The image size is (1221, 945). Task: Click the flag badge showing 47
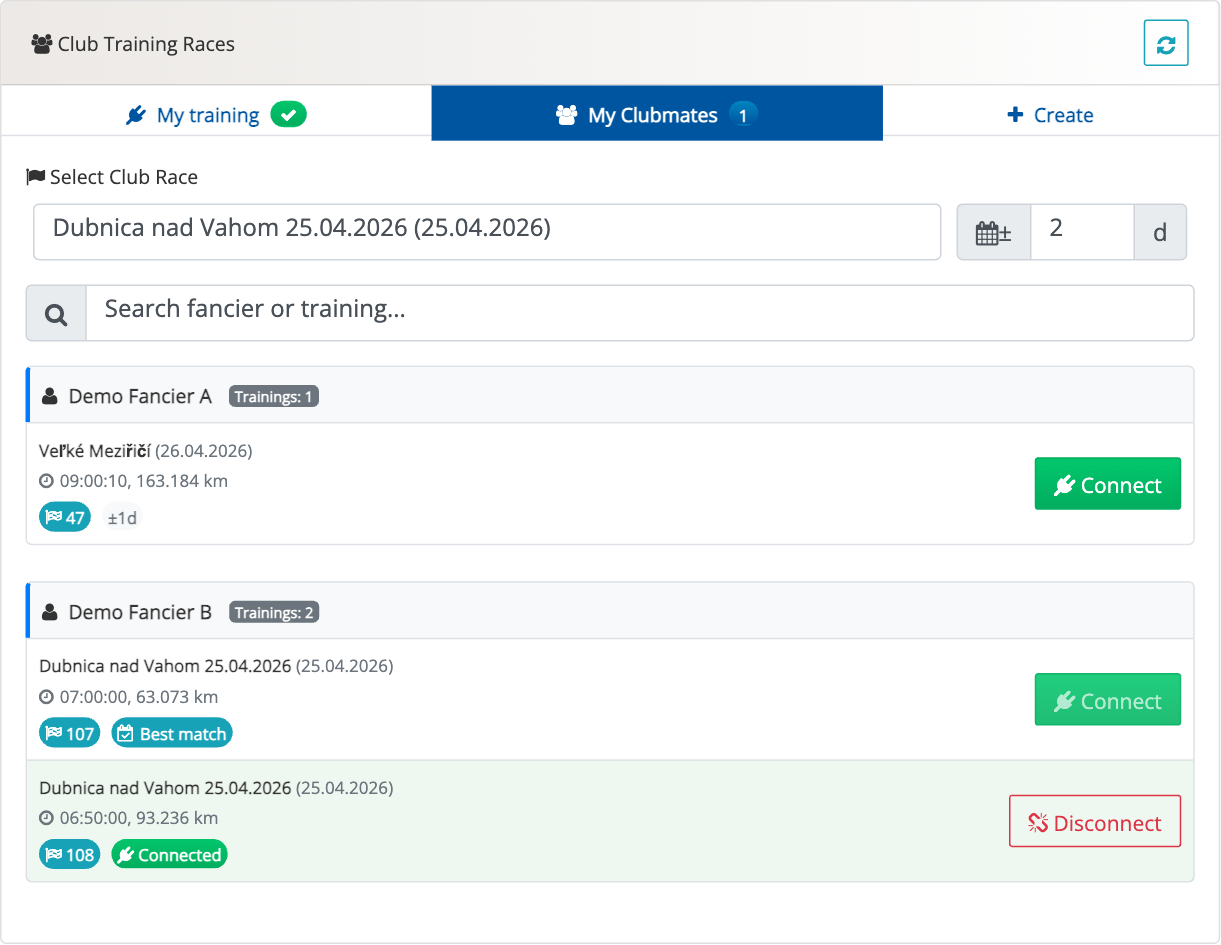click(x=65, y=518)
